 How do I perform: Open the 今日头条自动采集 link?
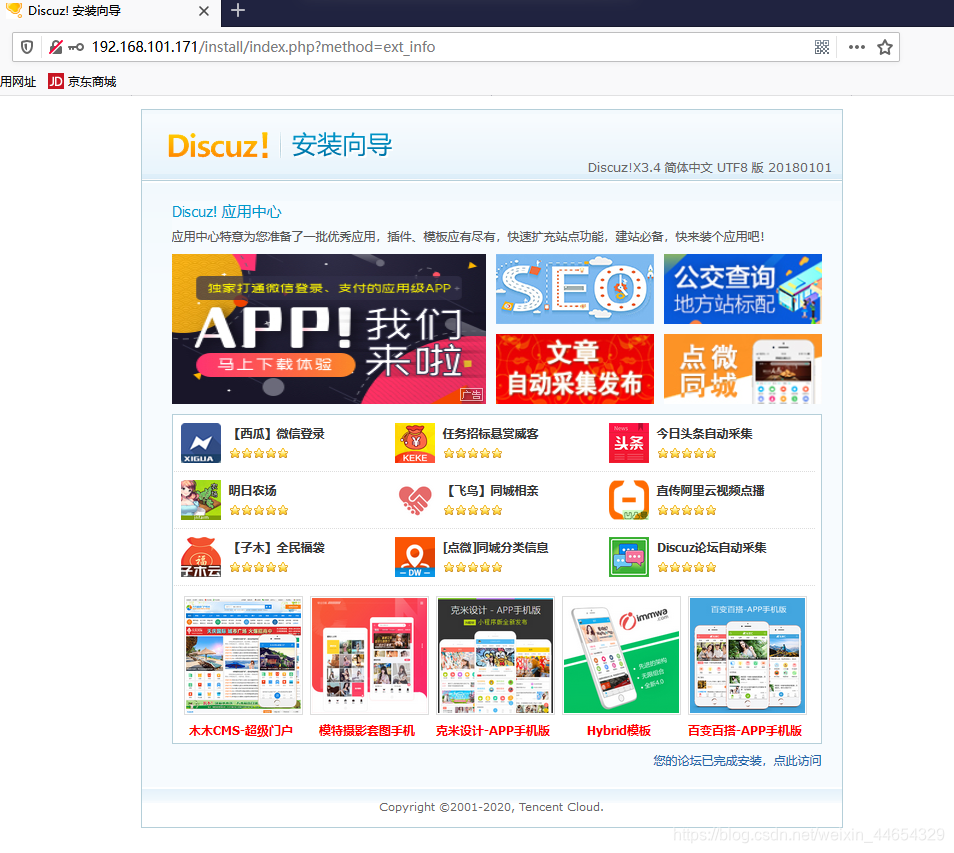pos(705,434)
